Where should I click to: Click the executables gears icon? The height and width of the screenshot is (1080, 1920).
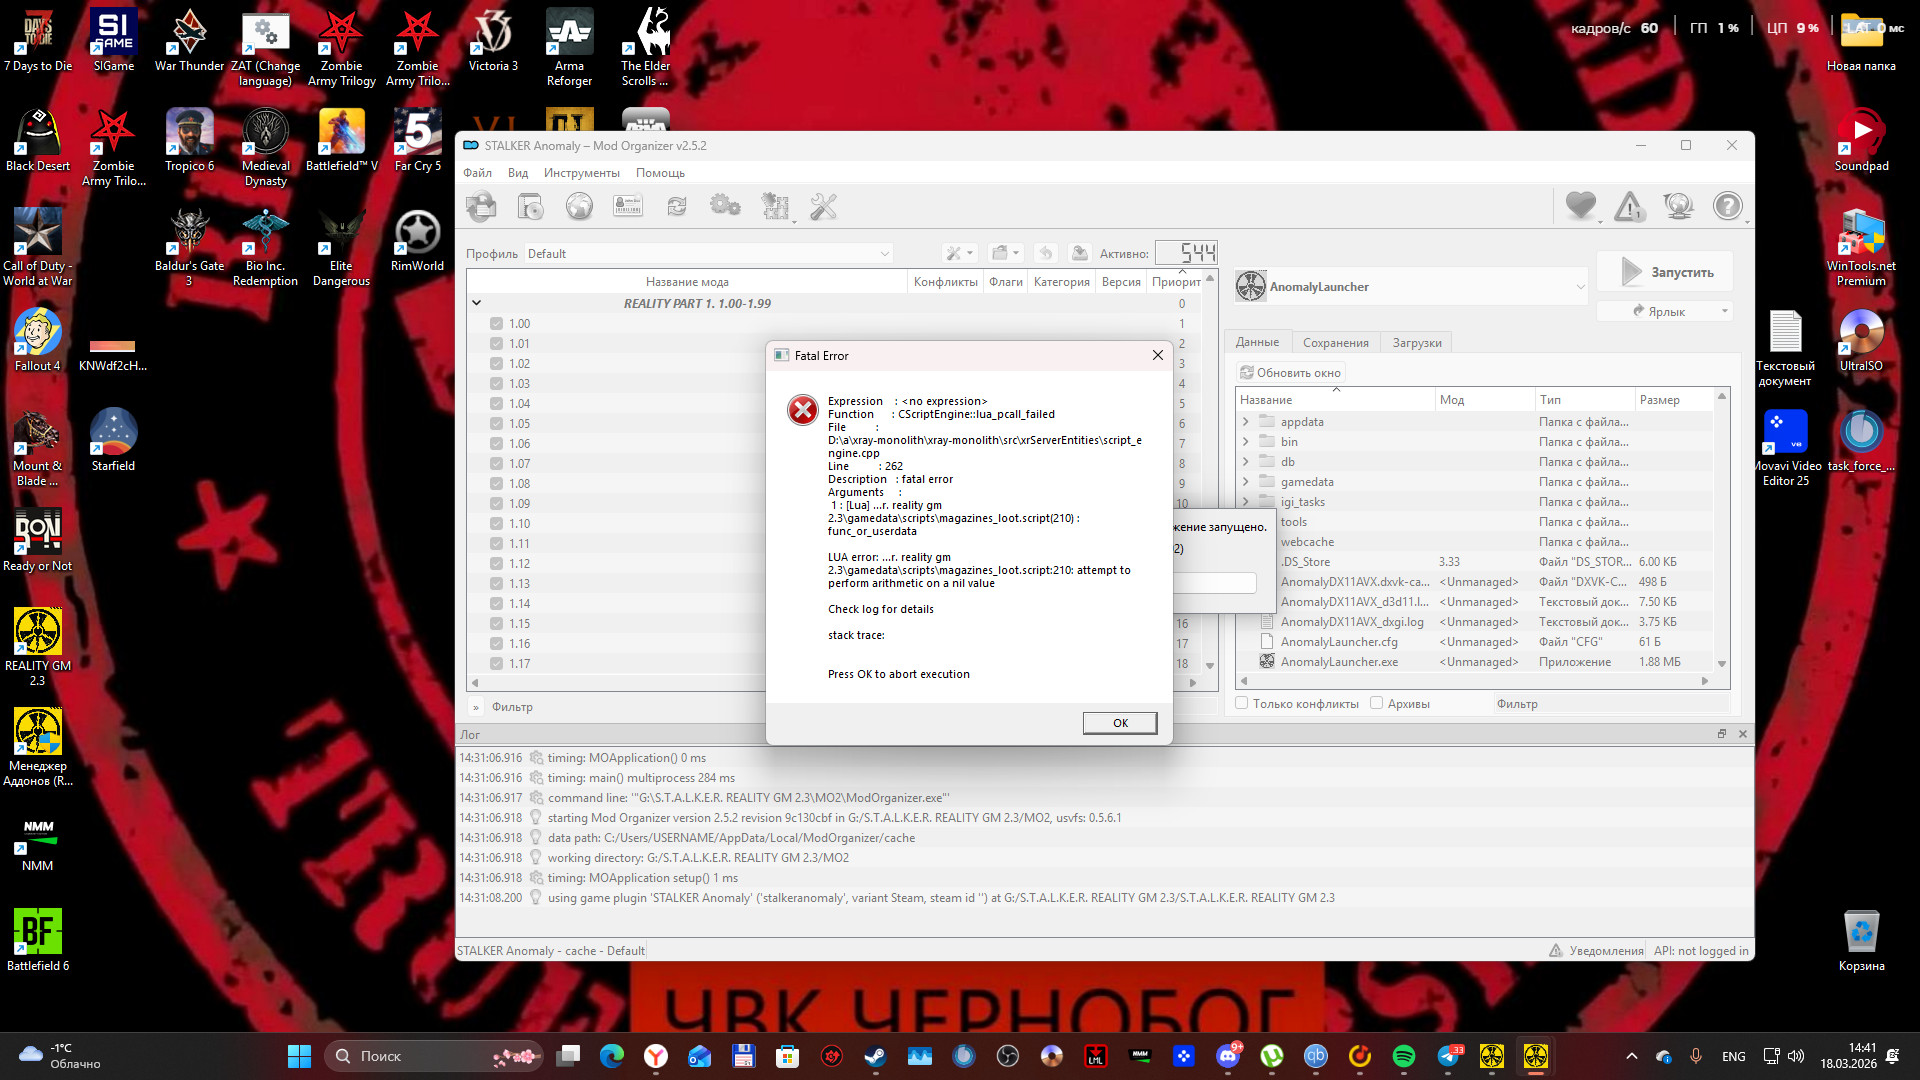click(x=725, y=207)
